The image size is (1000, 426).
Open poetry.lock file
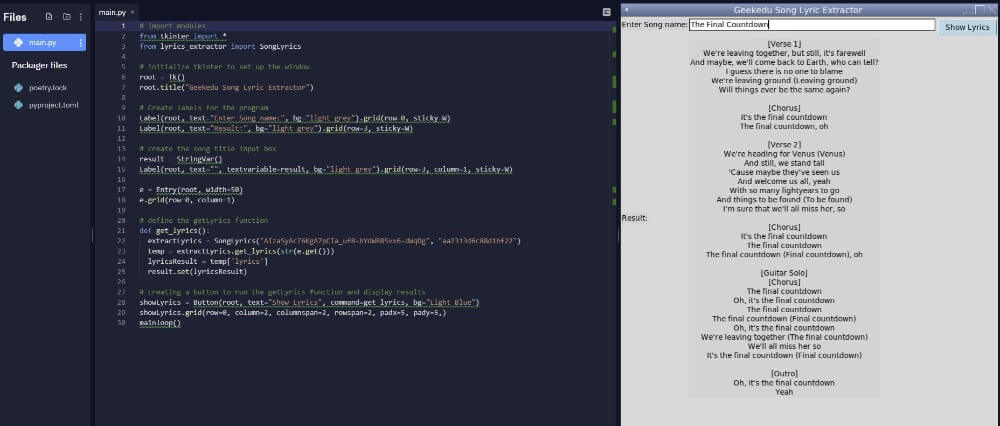[48, 88]
